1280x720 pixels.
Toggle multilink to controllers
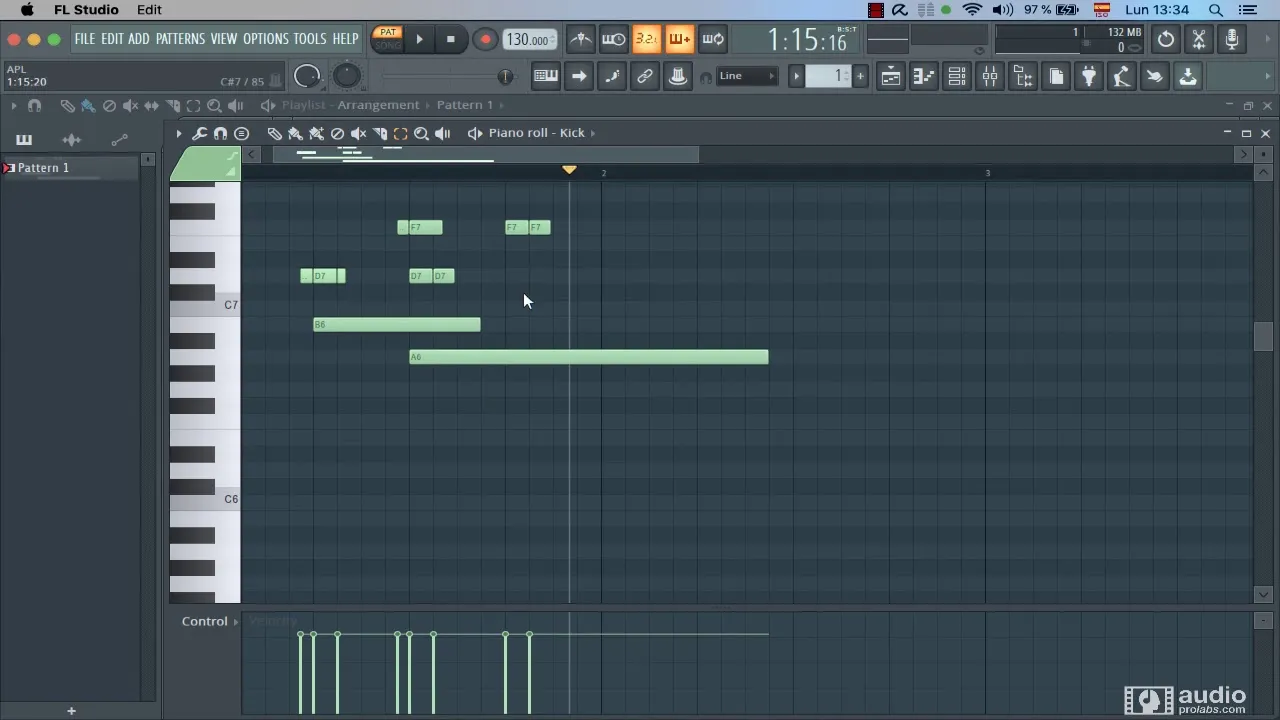(x=645, y=76)
